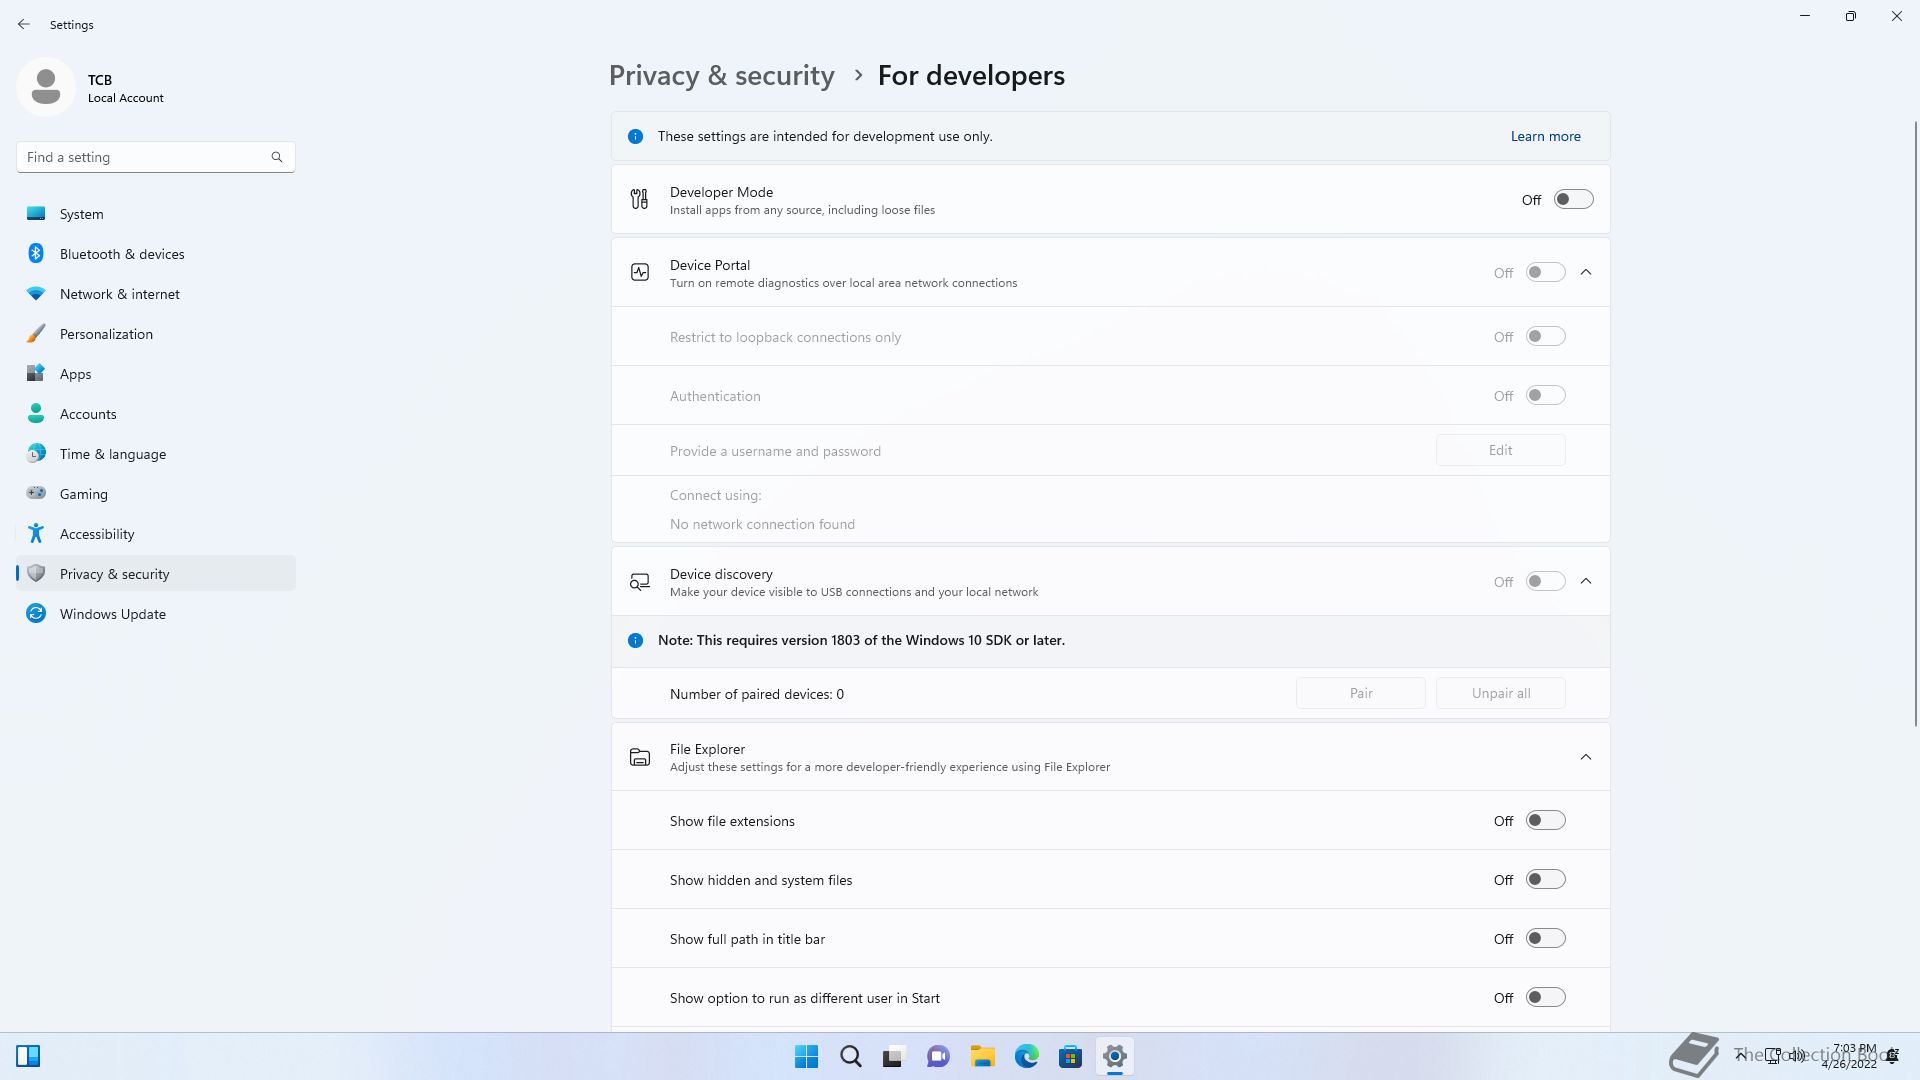The height and width of the screenshot is (1080, 1920).
Task: Click the Windows Update icon in sidebar
Action: click(36, 614)
